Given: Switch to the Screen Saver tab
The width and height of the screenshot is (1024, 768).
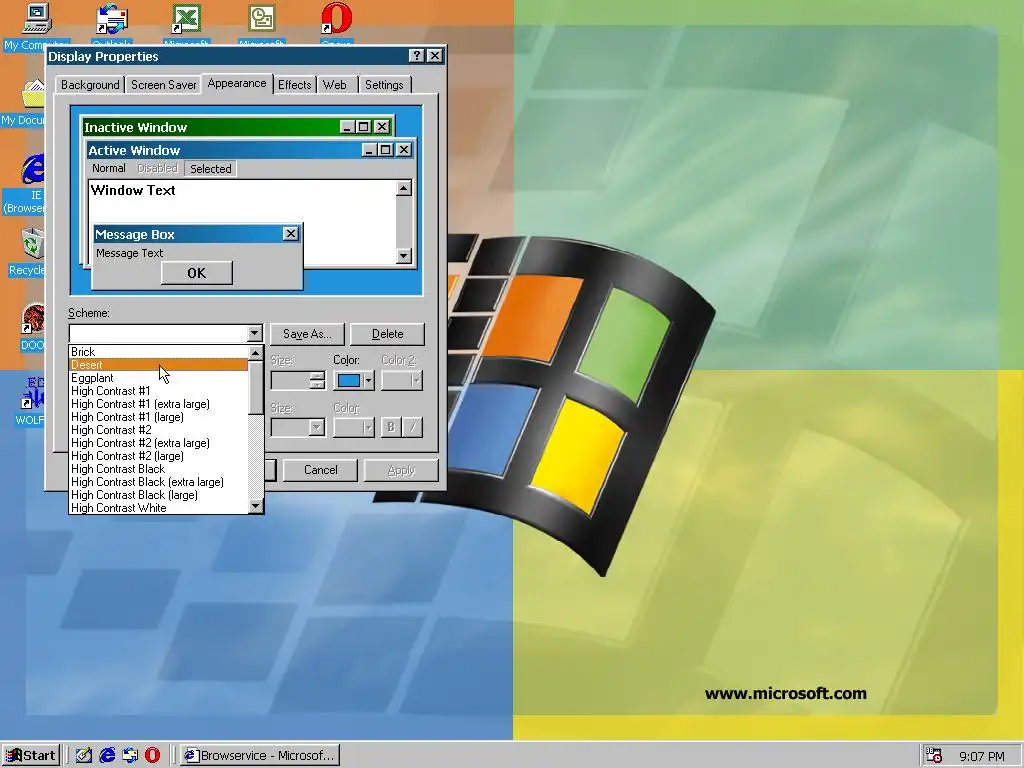Looking at the screenshot, I should click(x=163, y=85).
